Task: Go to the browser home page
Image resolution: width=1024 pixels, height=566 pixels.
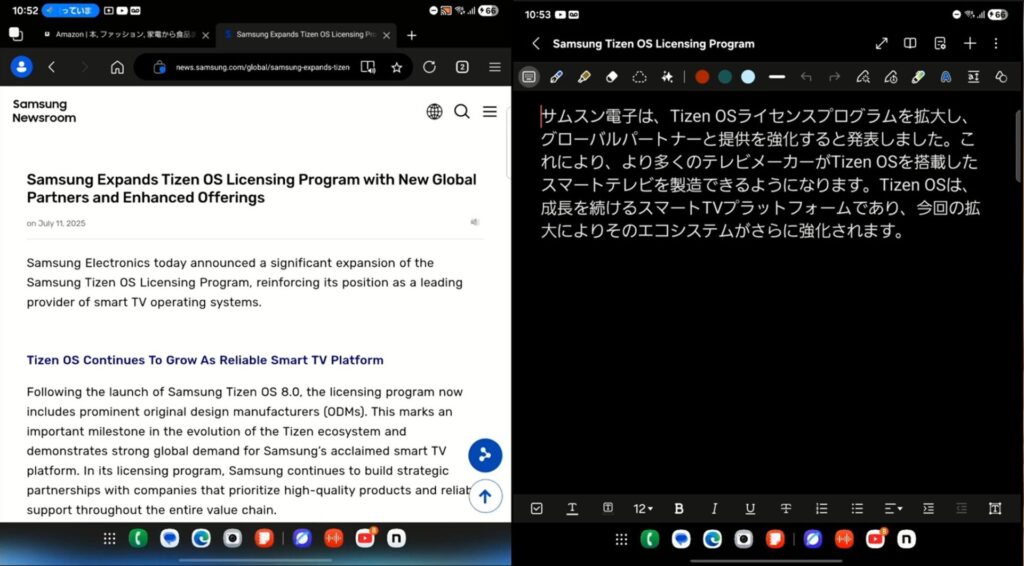Action: pos(117,67)
